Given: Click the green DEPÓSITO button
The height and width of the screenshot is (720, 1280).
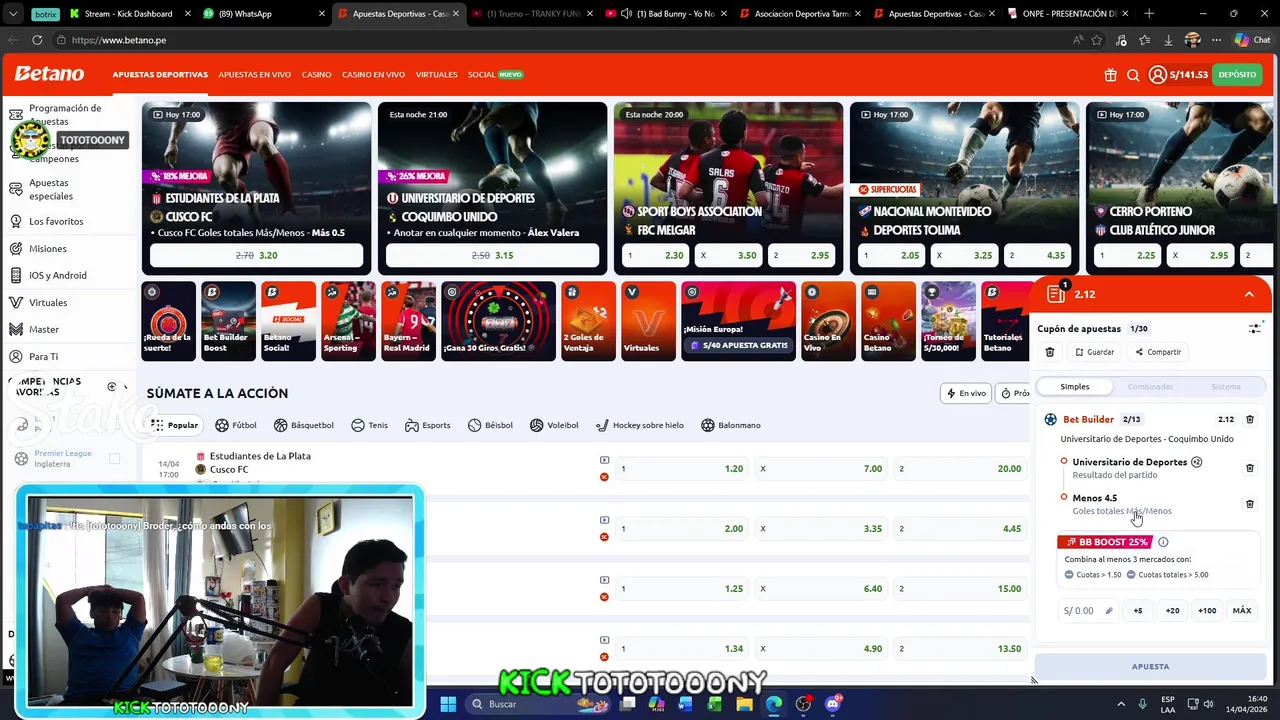Looking at the screenshot, I should point(1237,75).
